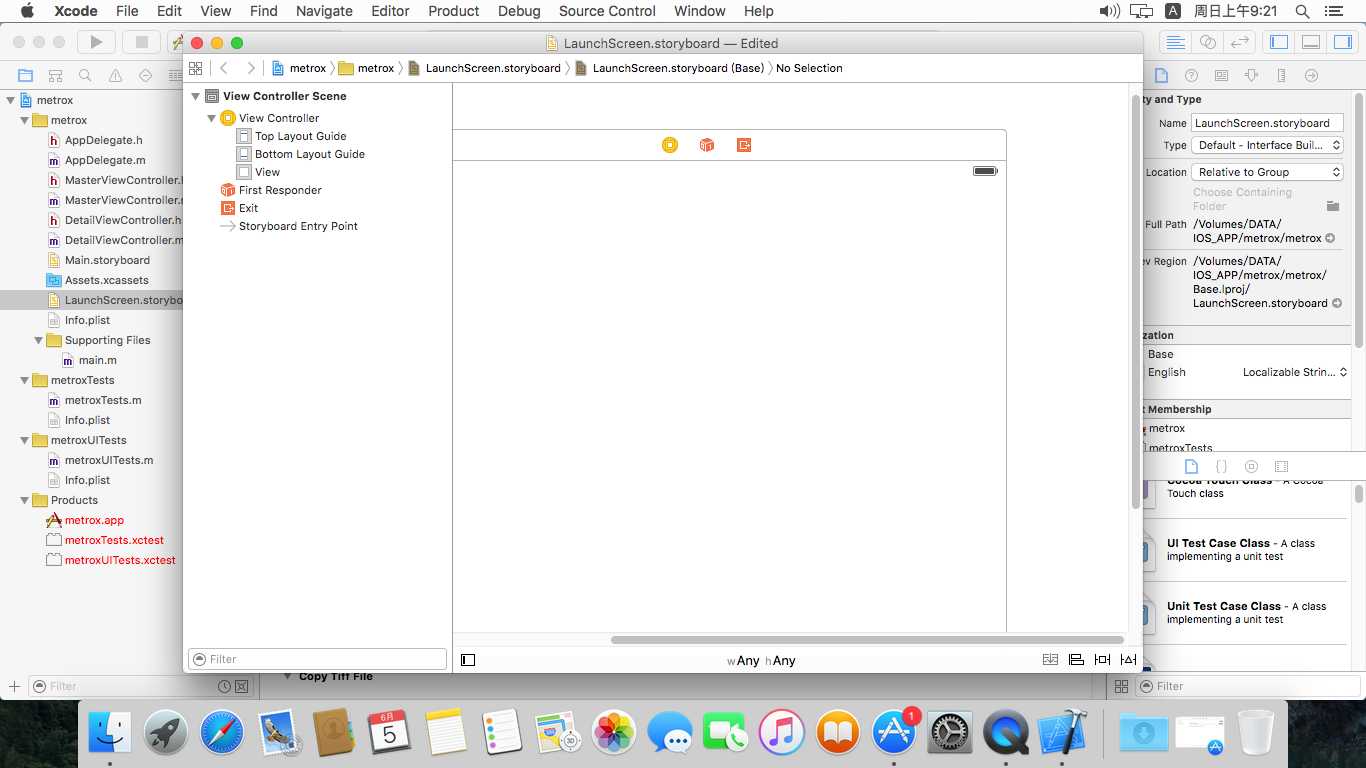Screen dimensions: 1366x768
Task: Toggle the Debug area pane
Action: click(x=1311, y=42)
